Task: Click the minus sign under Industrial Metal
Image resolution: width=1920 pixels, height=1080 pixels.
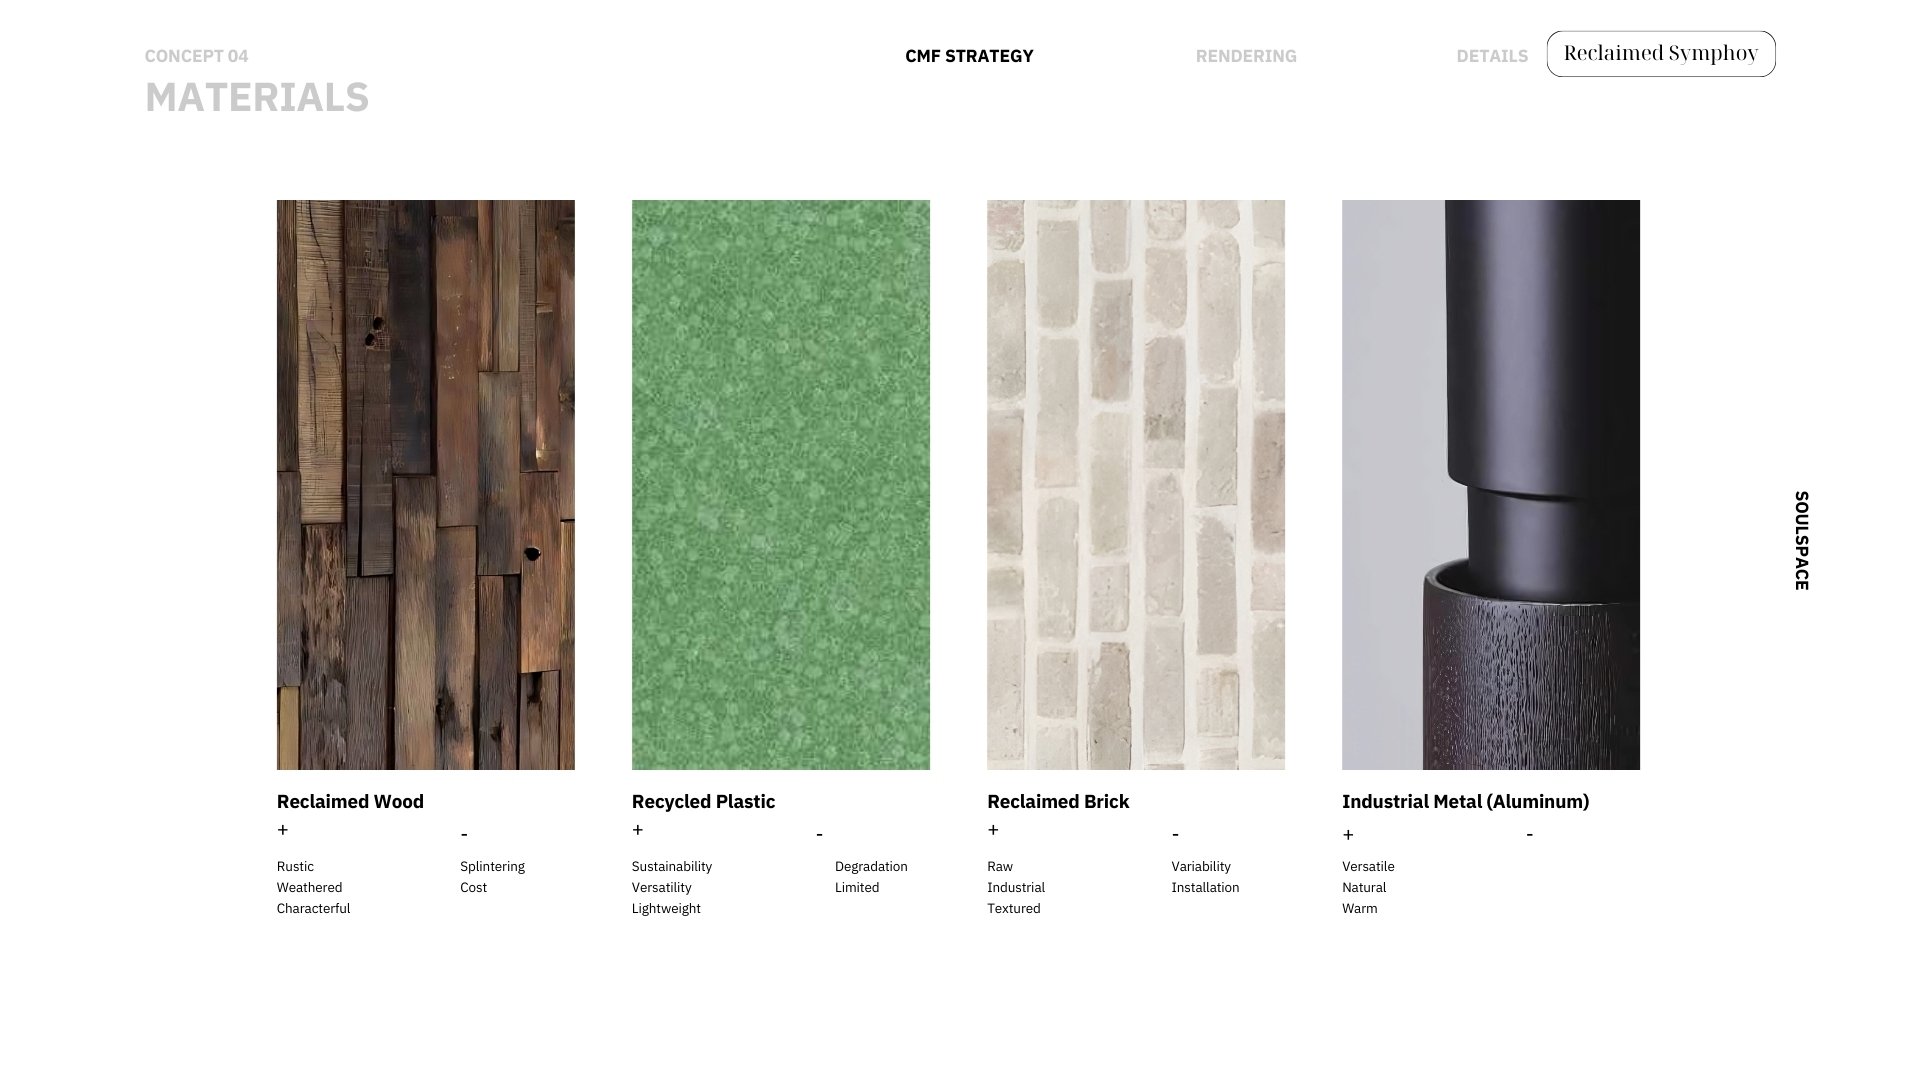Action: coord(1529,834)
